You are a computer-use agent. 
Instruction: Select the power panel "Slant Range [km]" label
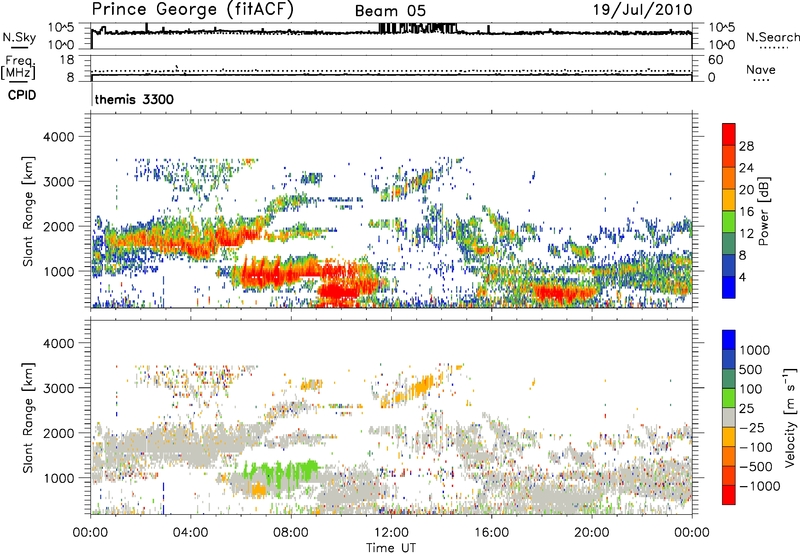[x=28, y=211]
